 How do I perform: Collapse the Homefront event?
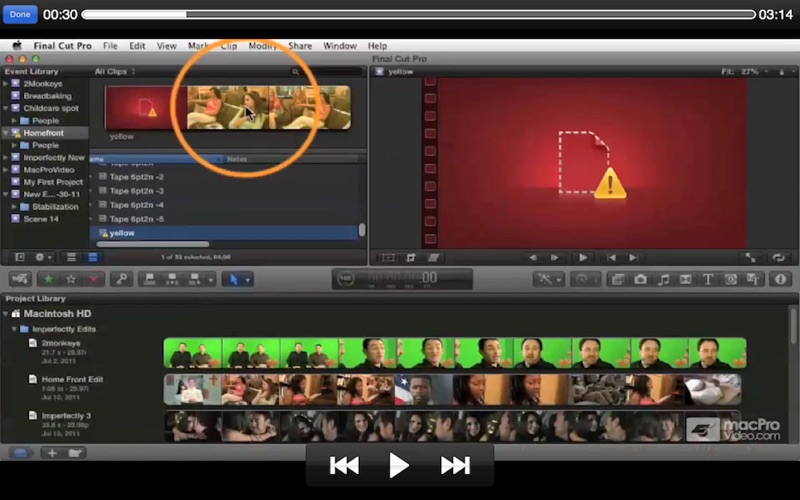pyautogui.click(x=6, y=133)
